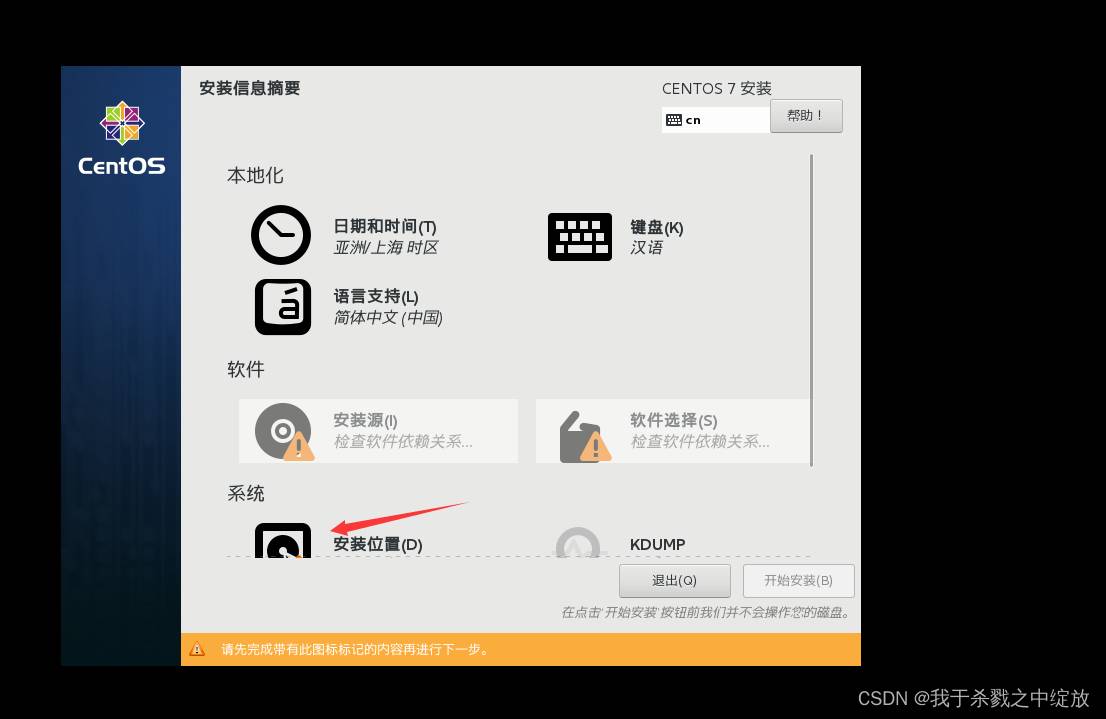Click the disc icon for 安装源
1106x719 pixels.
[x=283, y=431]
